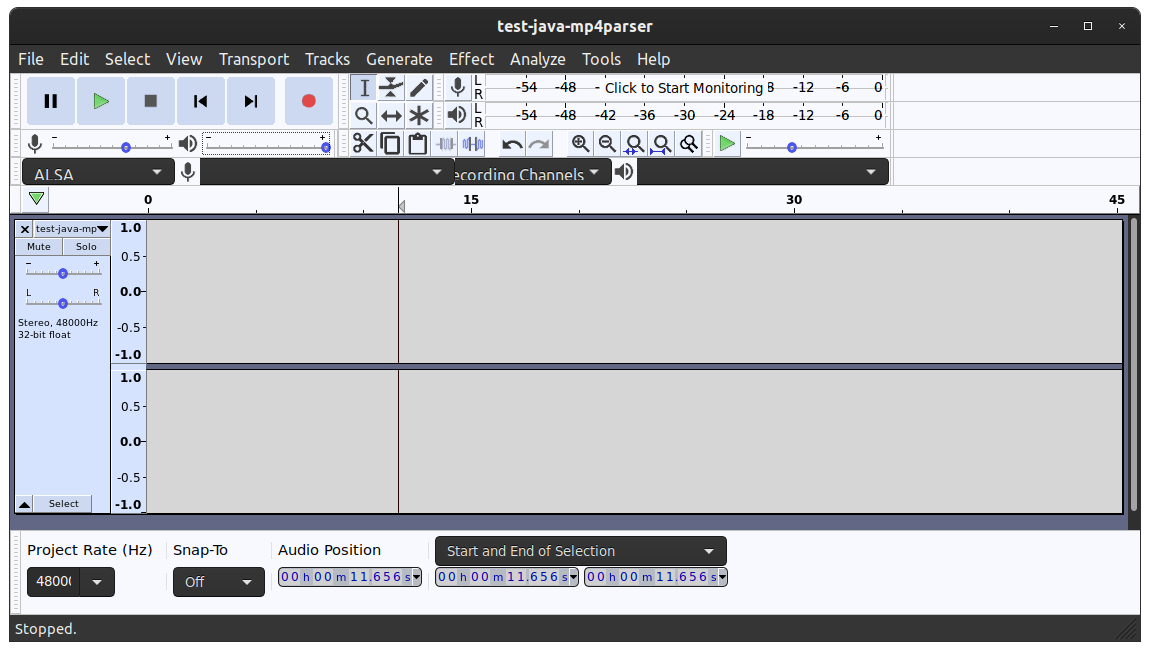Viewport: 1150px width, 651px height.
Task: Click the Project Rate 48000 input field
Action: click(54, 583)
